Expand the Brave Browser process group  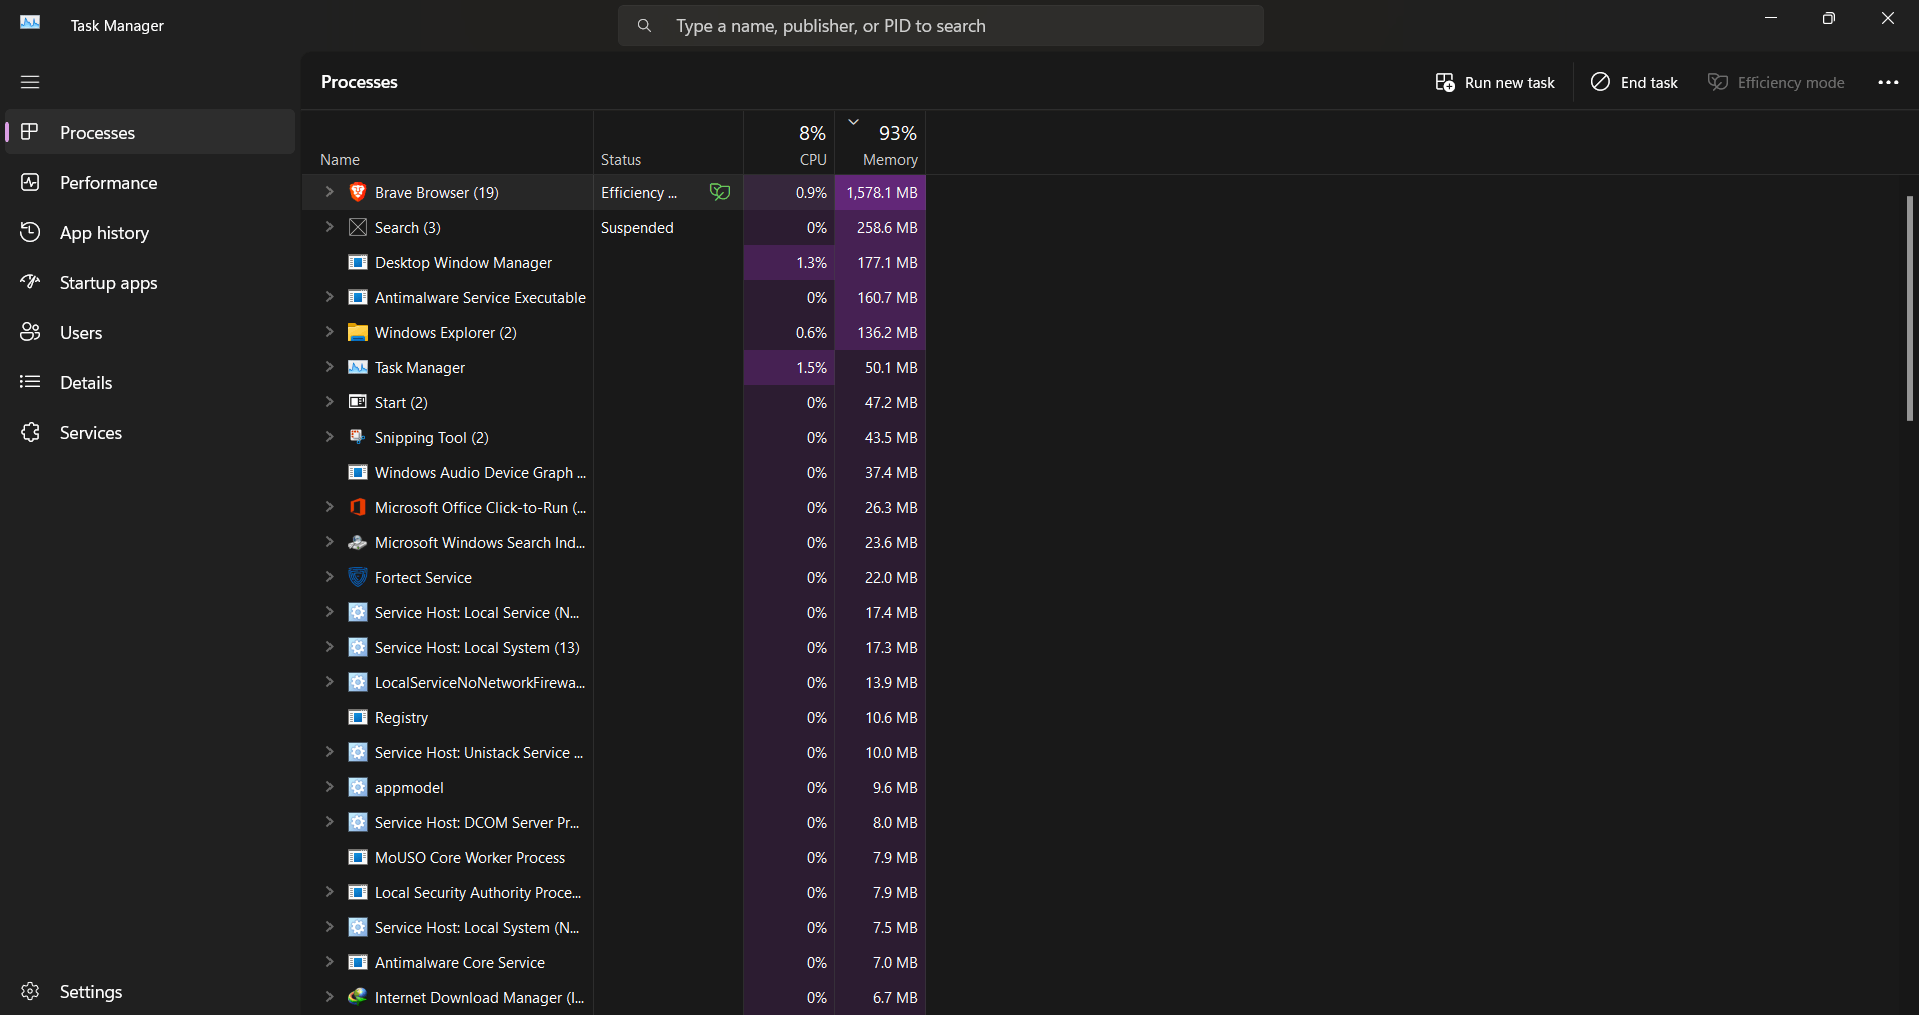click(x=329, y=192)
